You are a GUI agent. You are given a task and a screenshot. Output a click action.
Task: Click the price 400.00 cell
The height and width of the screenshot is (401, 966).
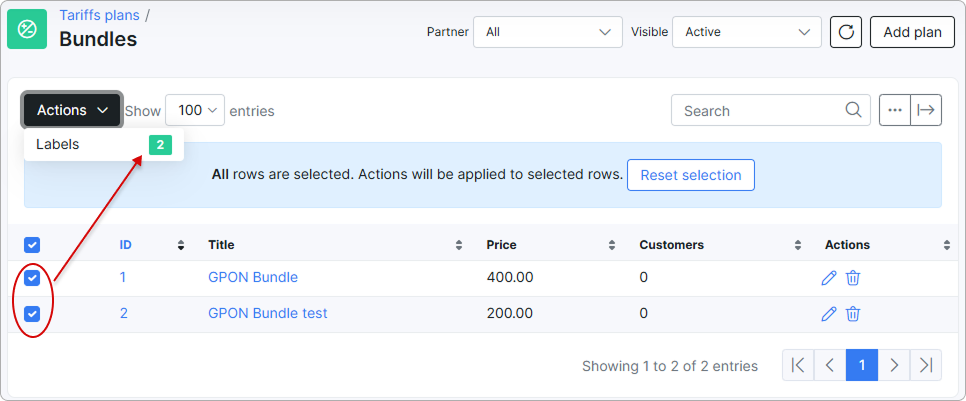point(510,278)
